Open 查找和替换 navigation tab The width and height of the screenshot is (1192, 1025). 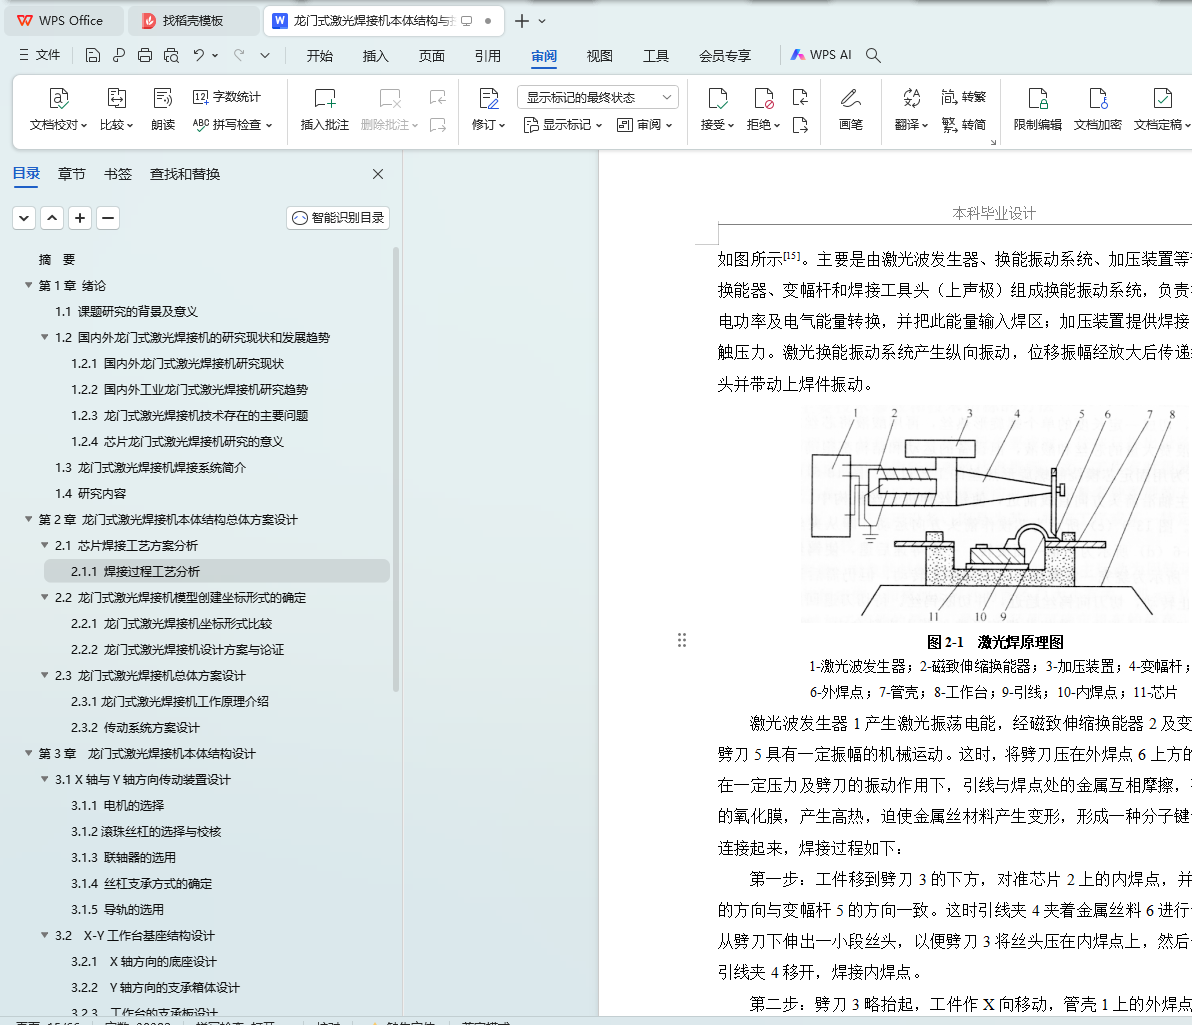click(x=185, y=174)
